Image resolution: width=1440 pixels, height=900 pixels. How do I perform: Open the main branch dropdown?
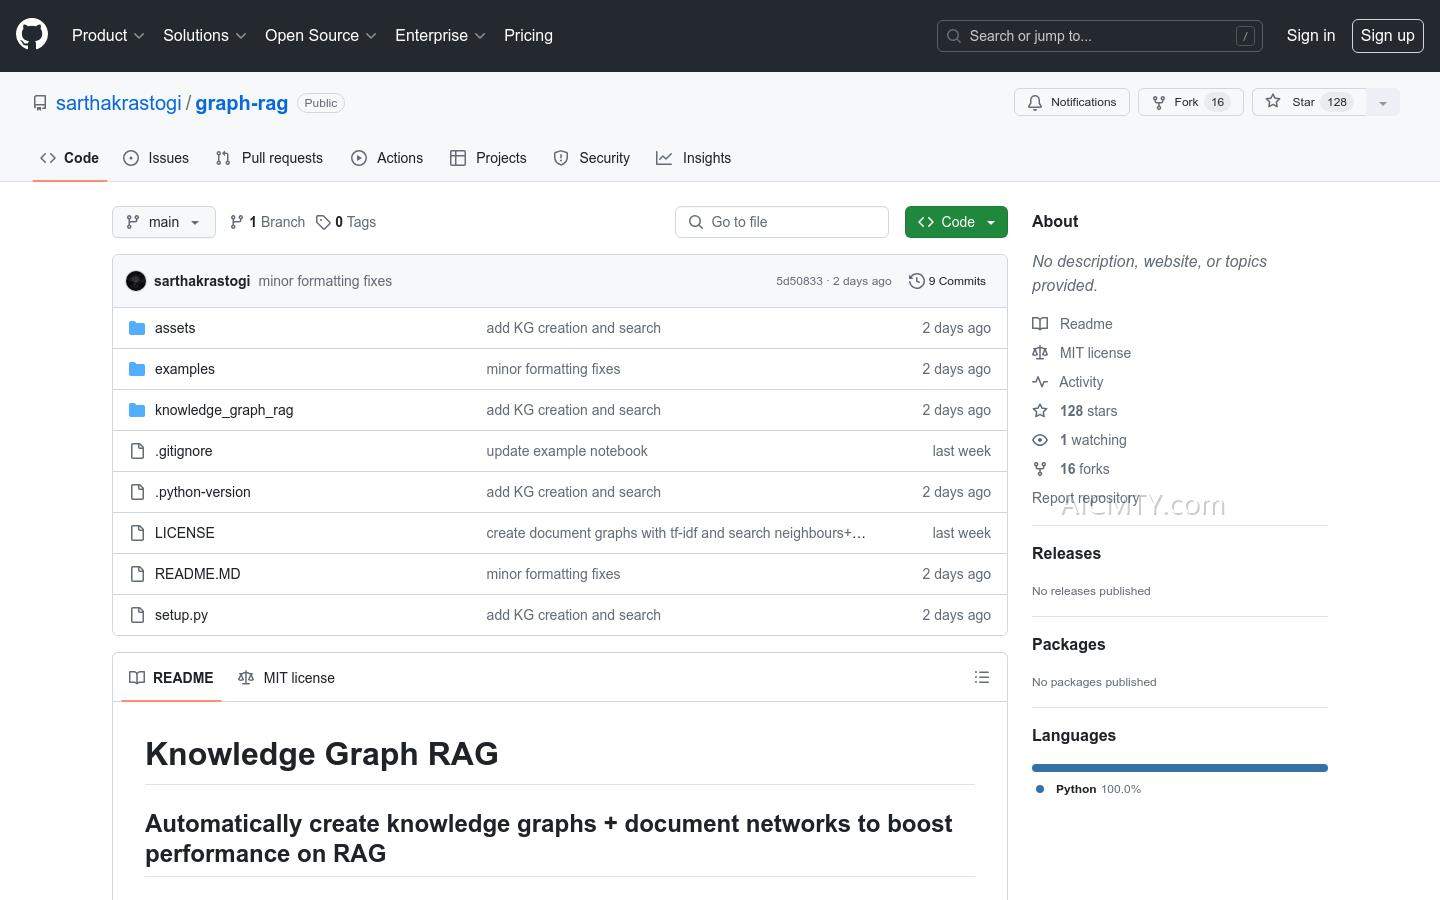pyautogui.click(x=164, y=222)
